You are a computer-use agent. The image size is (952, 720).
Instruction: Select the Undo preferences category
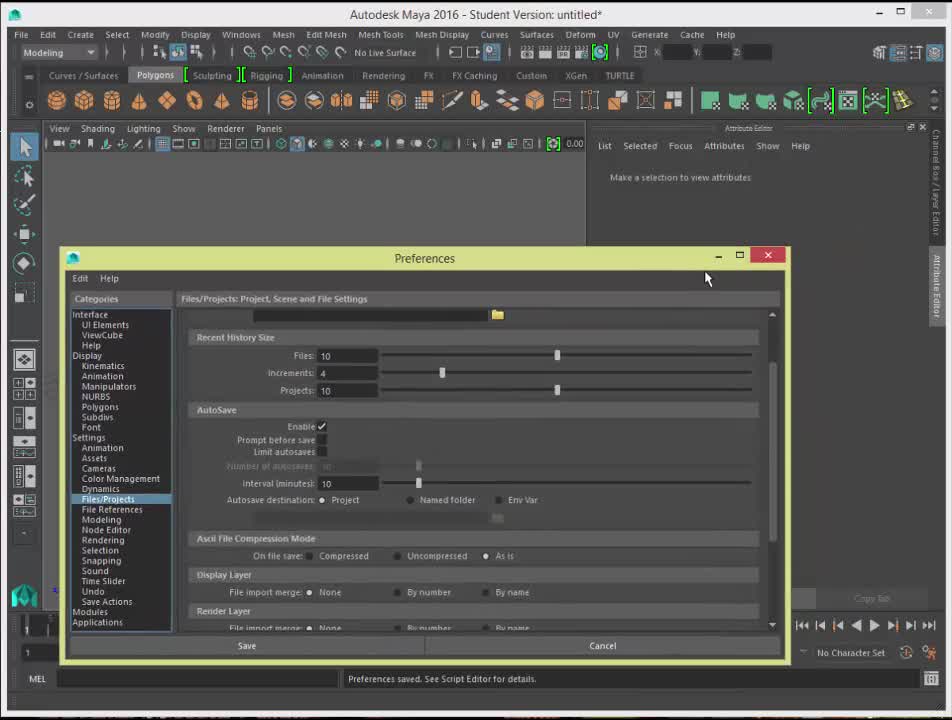pos(93,591)
